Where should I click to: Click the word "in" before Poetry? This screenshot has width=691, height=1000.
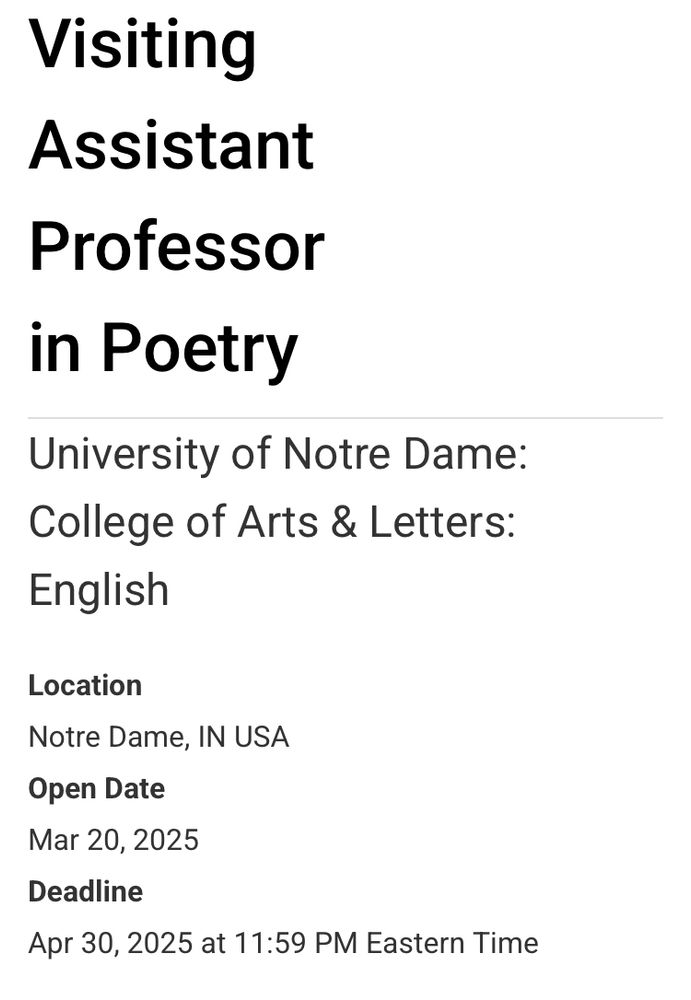54,347
